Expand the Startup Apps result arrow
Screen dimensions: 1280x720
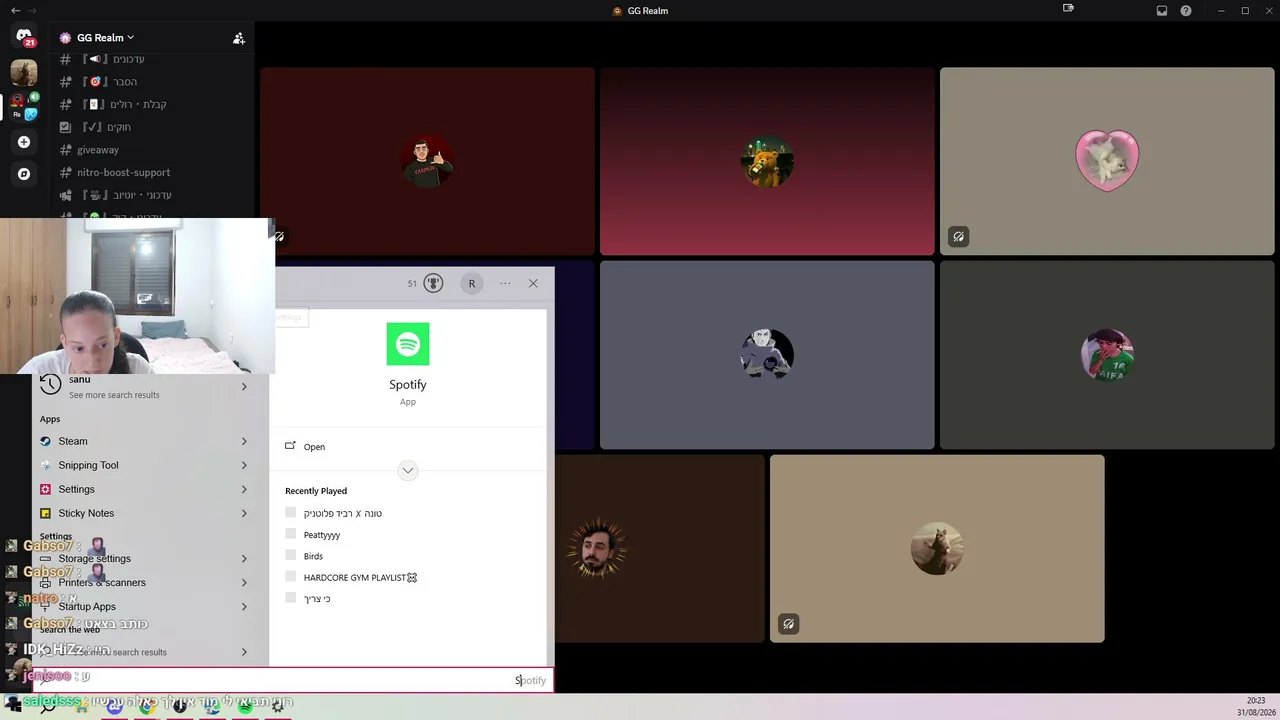(244, 606)
